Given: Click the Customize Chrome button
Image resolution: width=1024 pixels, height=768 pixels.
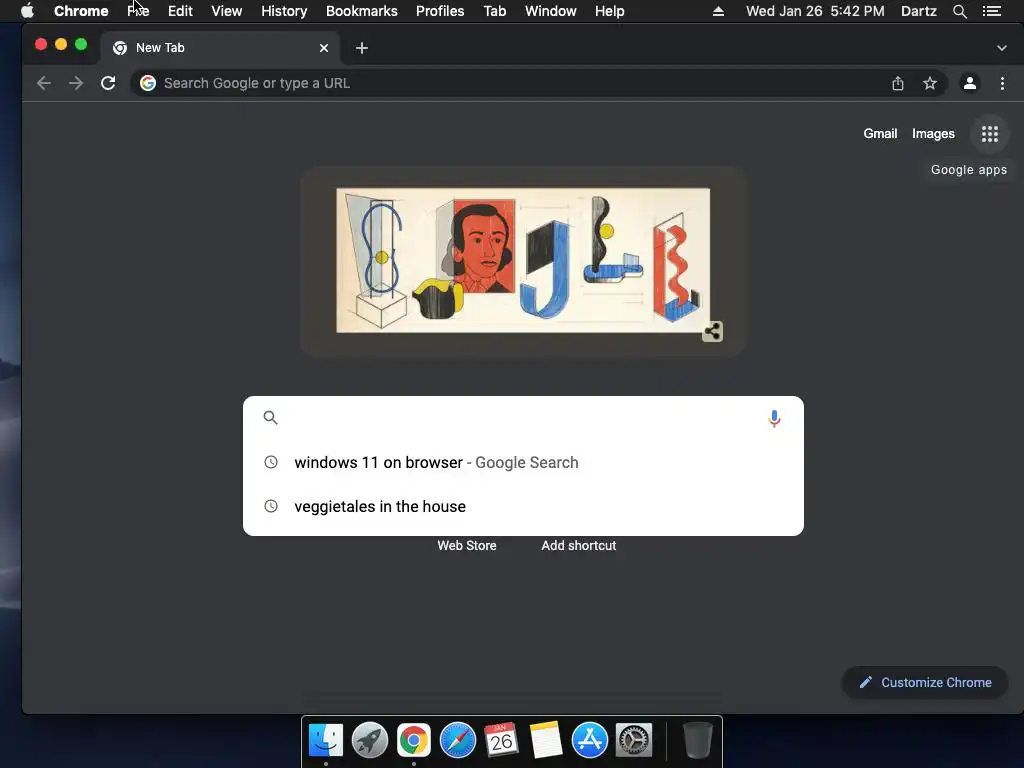Looking at the screenshot, I should (925, 682).
